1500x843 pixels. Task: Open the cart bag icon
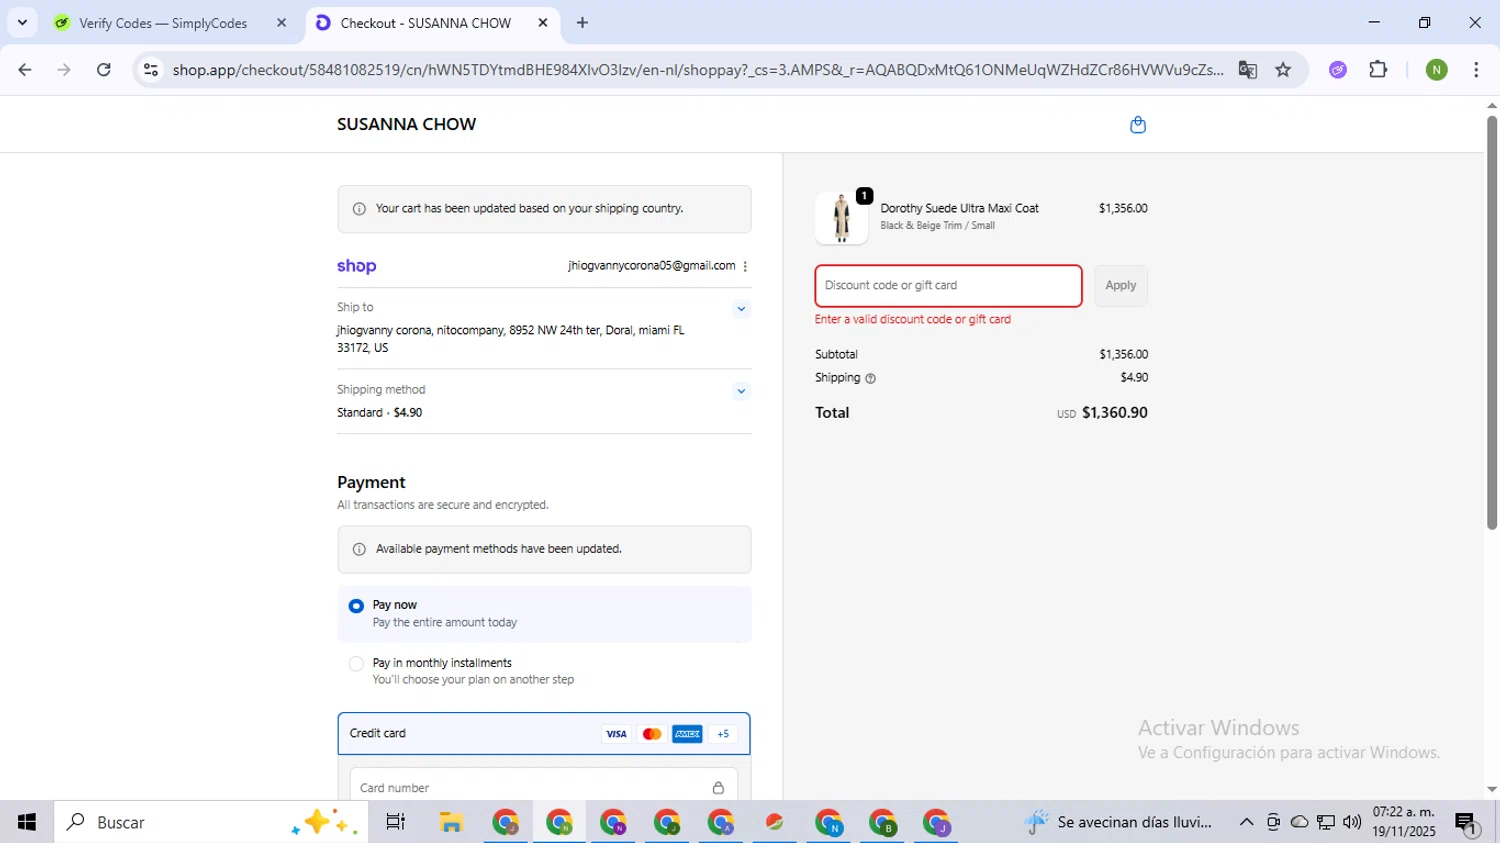(x=1137, y=125)
